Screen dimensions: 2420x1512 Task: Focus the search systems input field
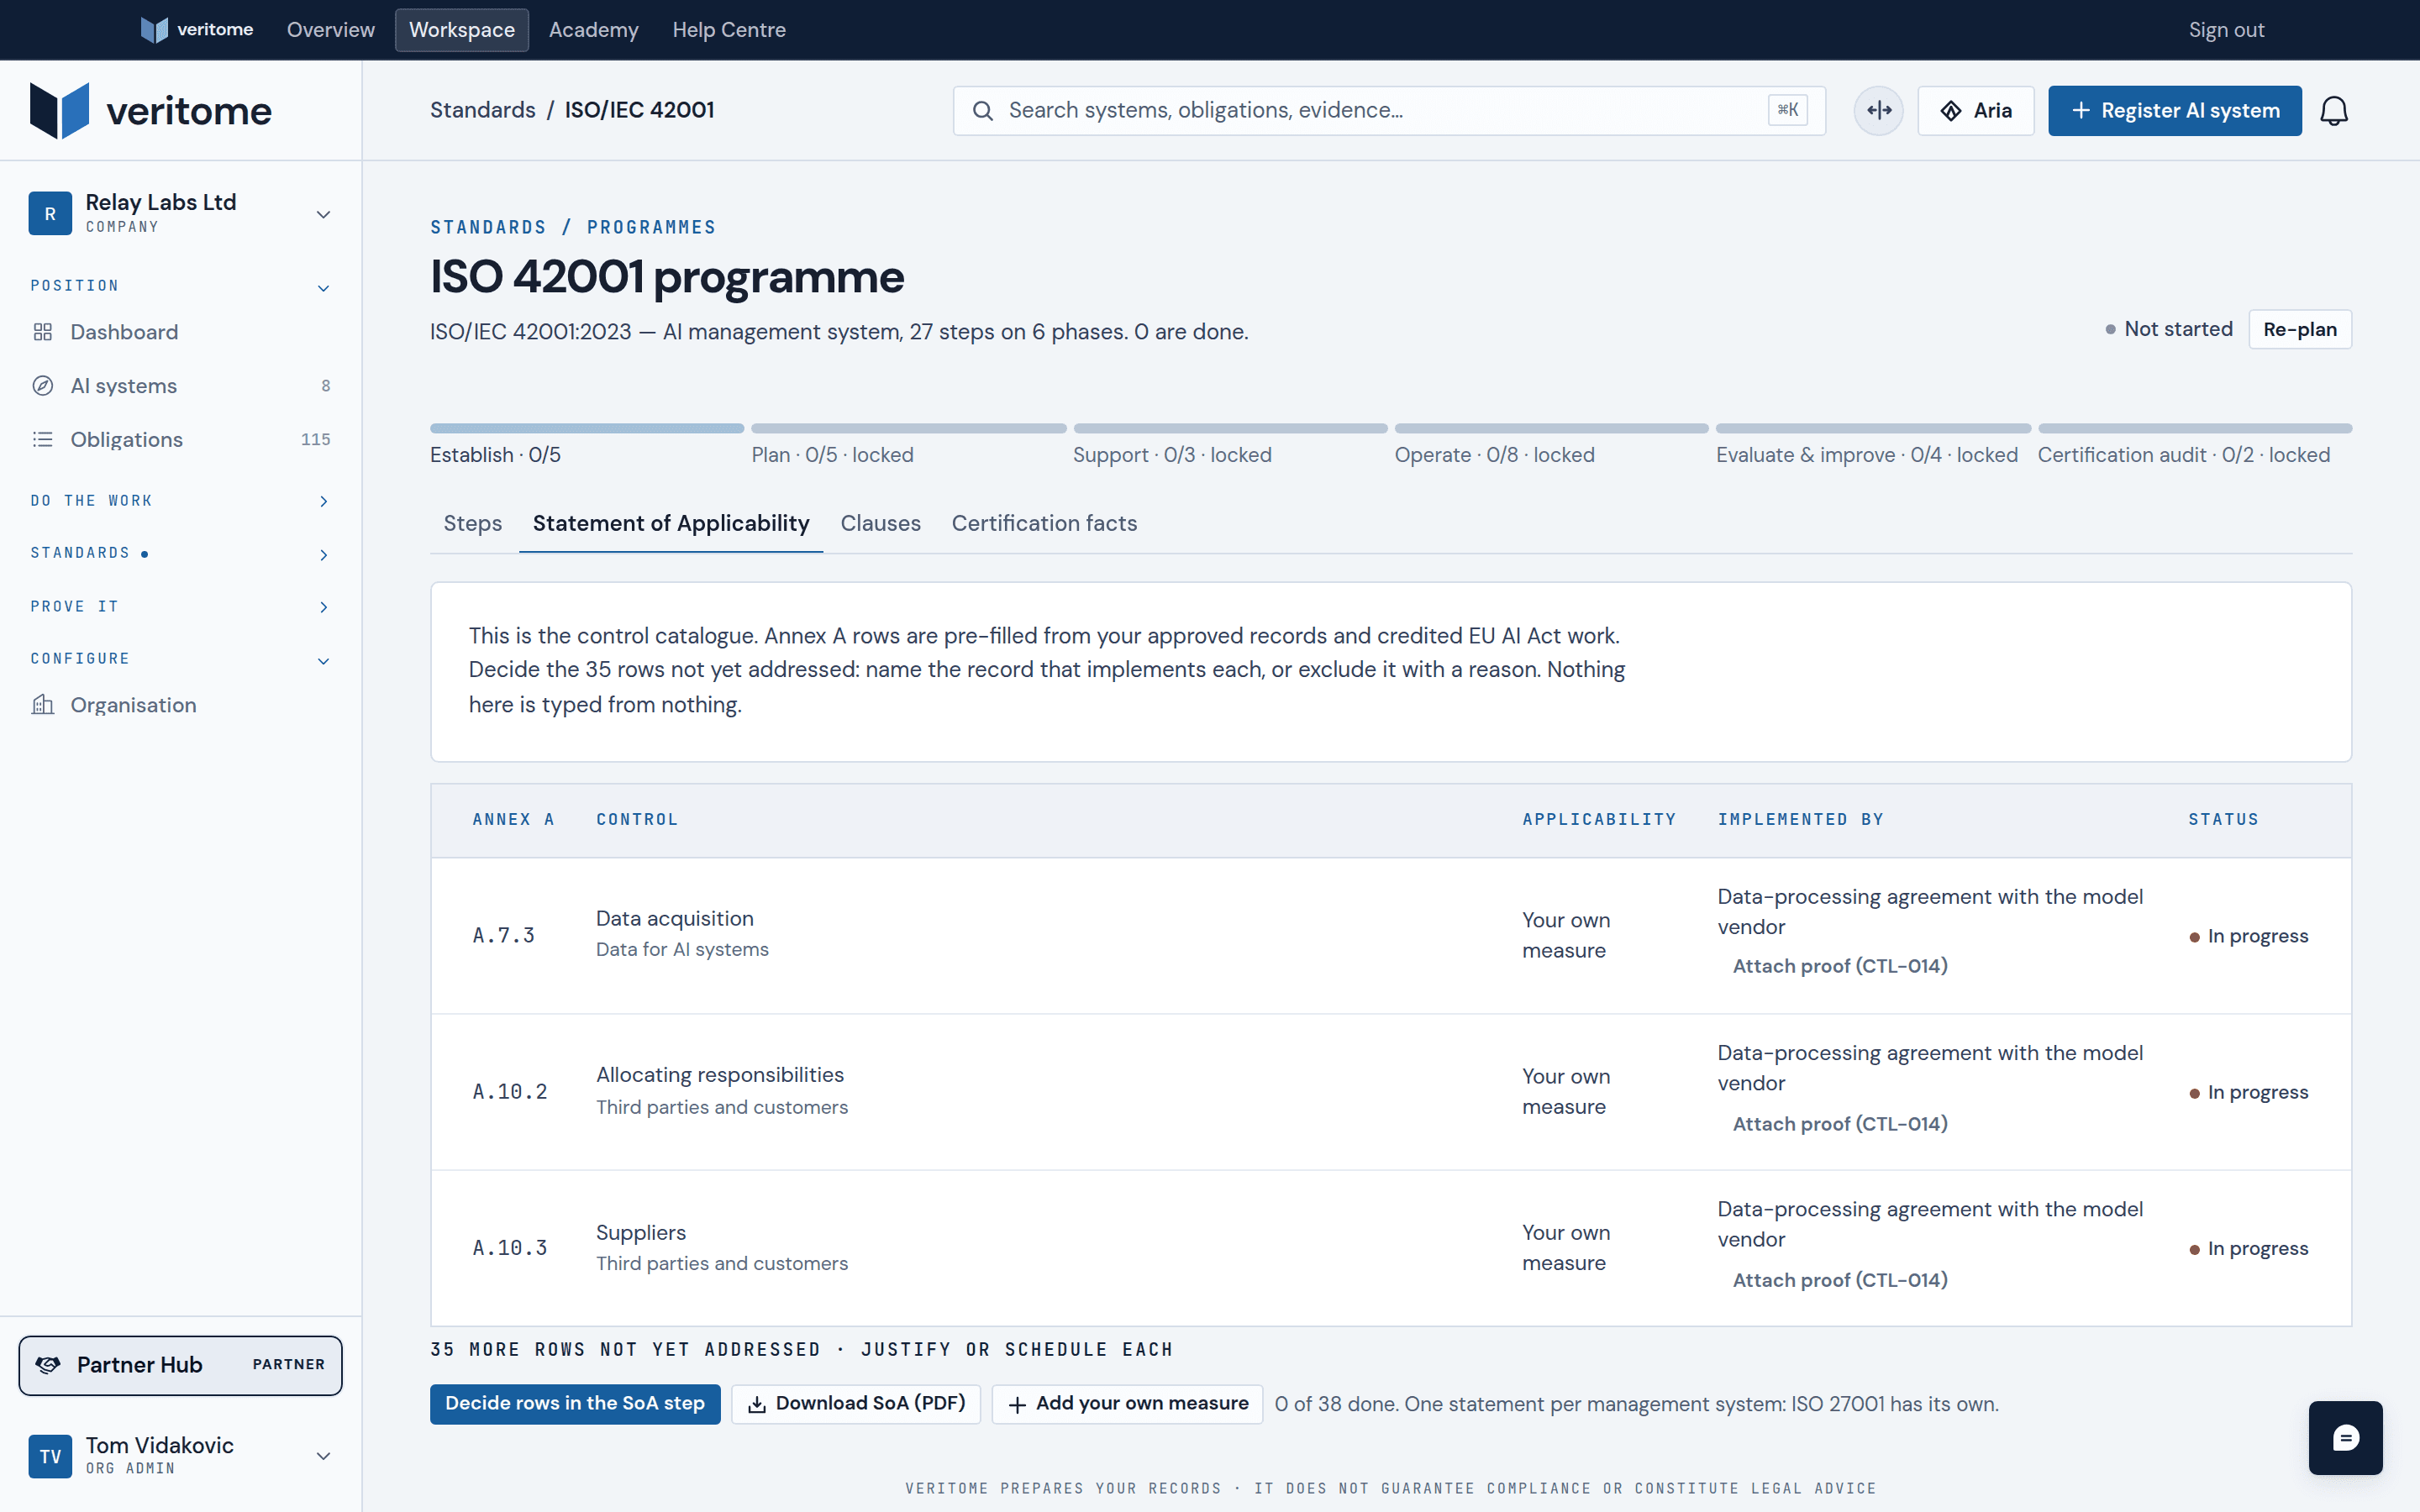click(1388, 110)
